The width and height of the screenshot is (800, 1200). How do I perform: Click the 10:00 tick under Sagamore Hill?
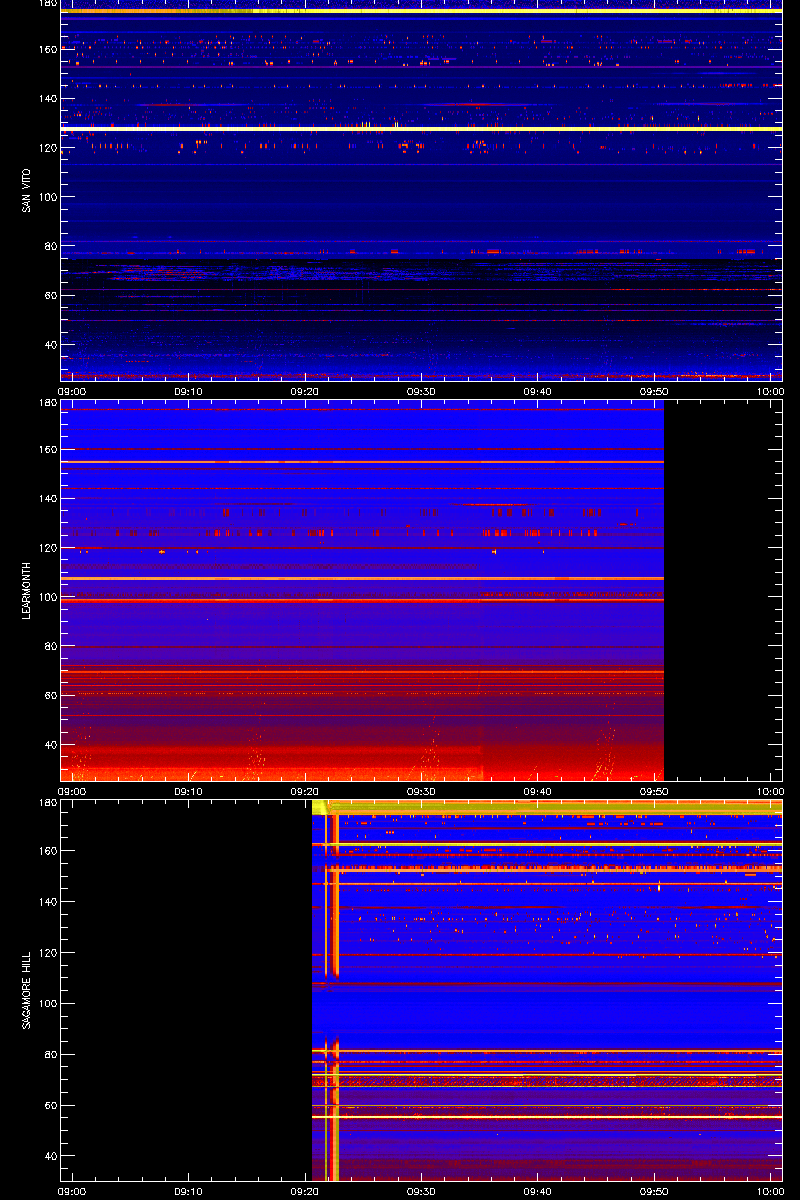click(770, 1191)
